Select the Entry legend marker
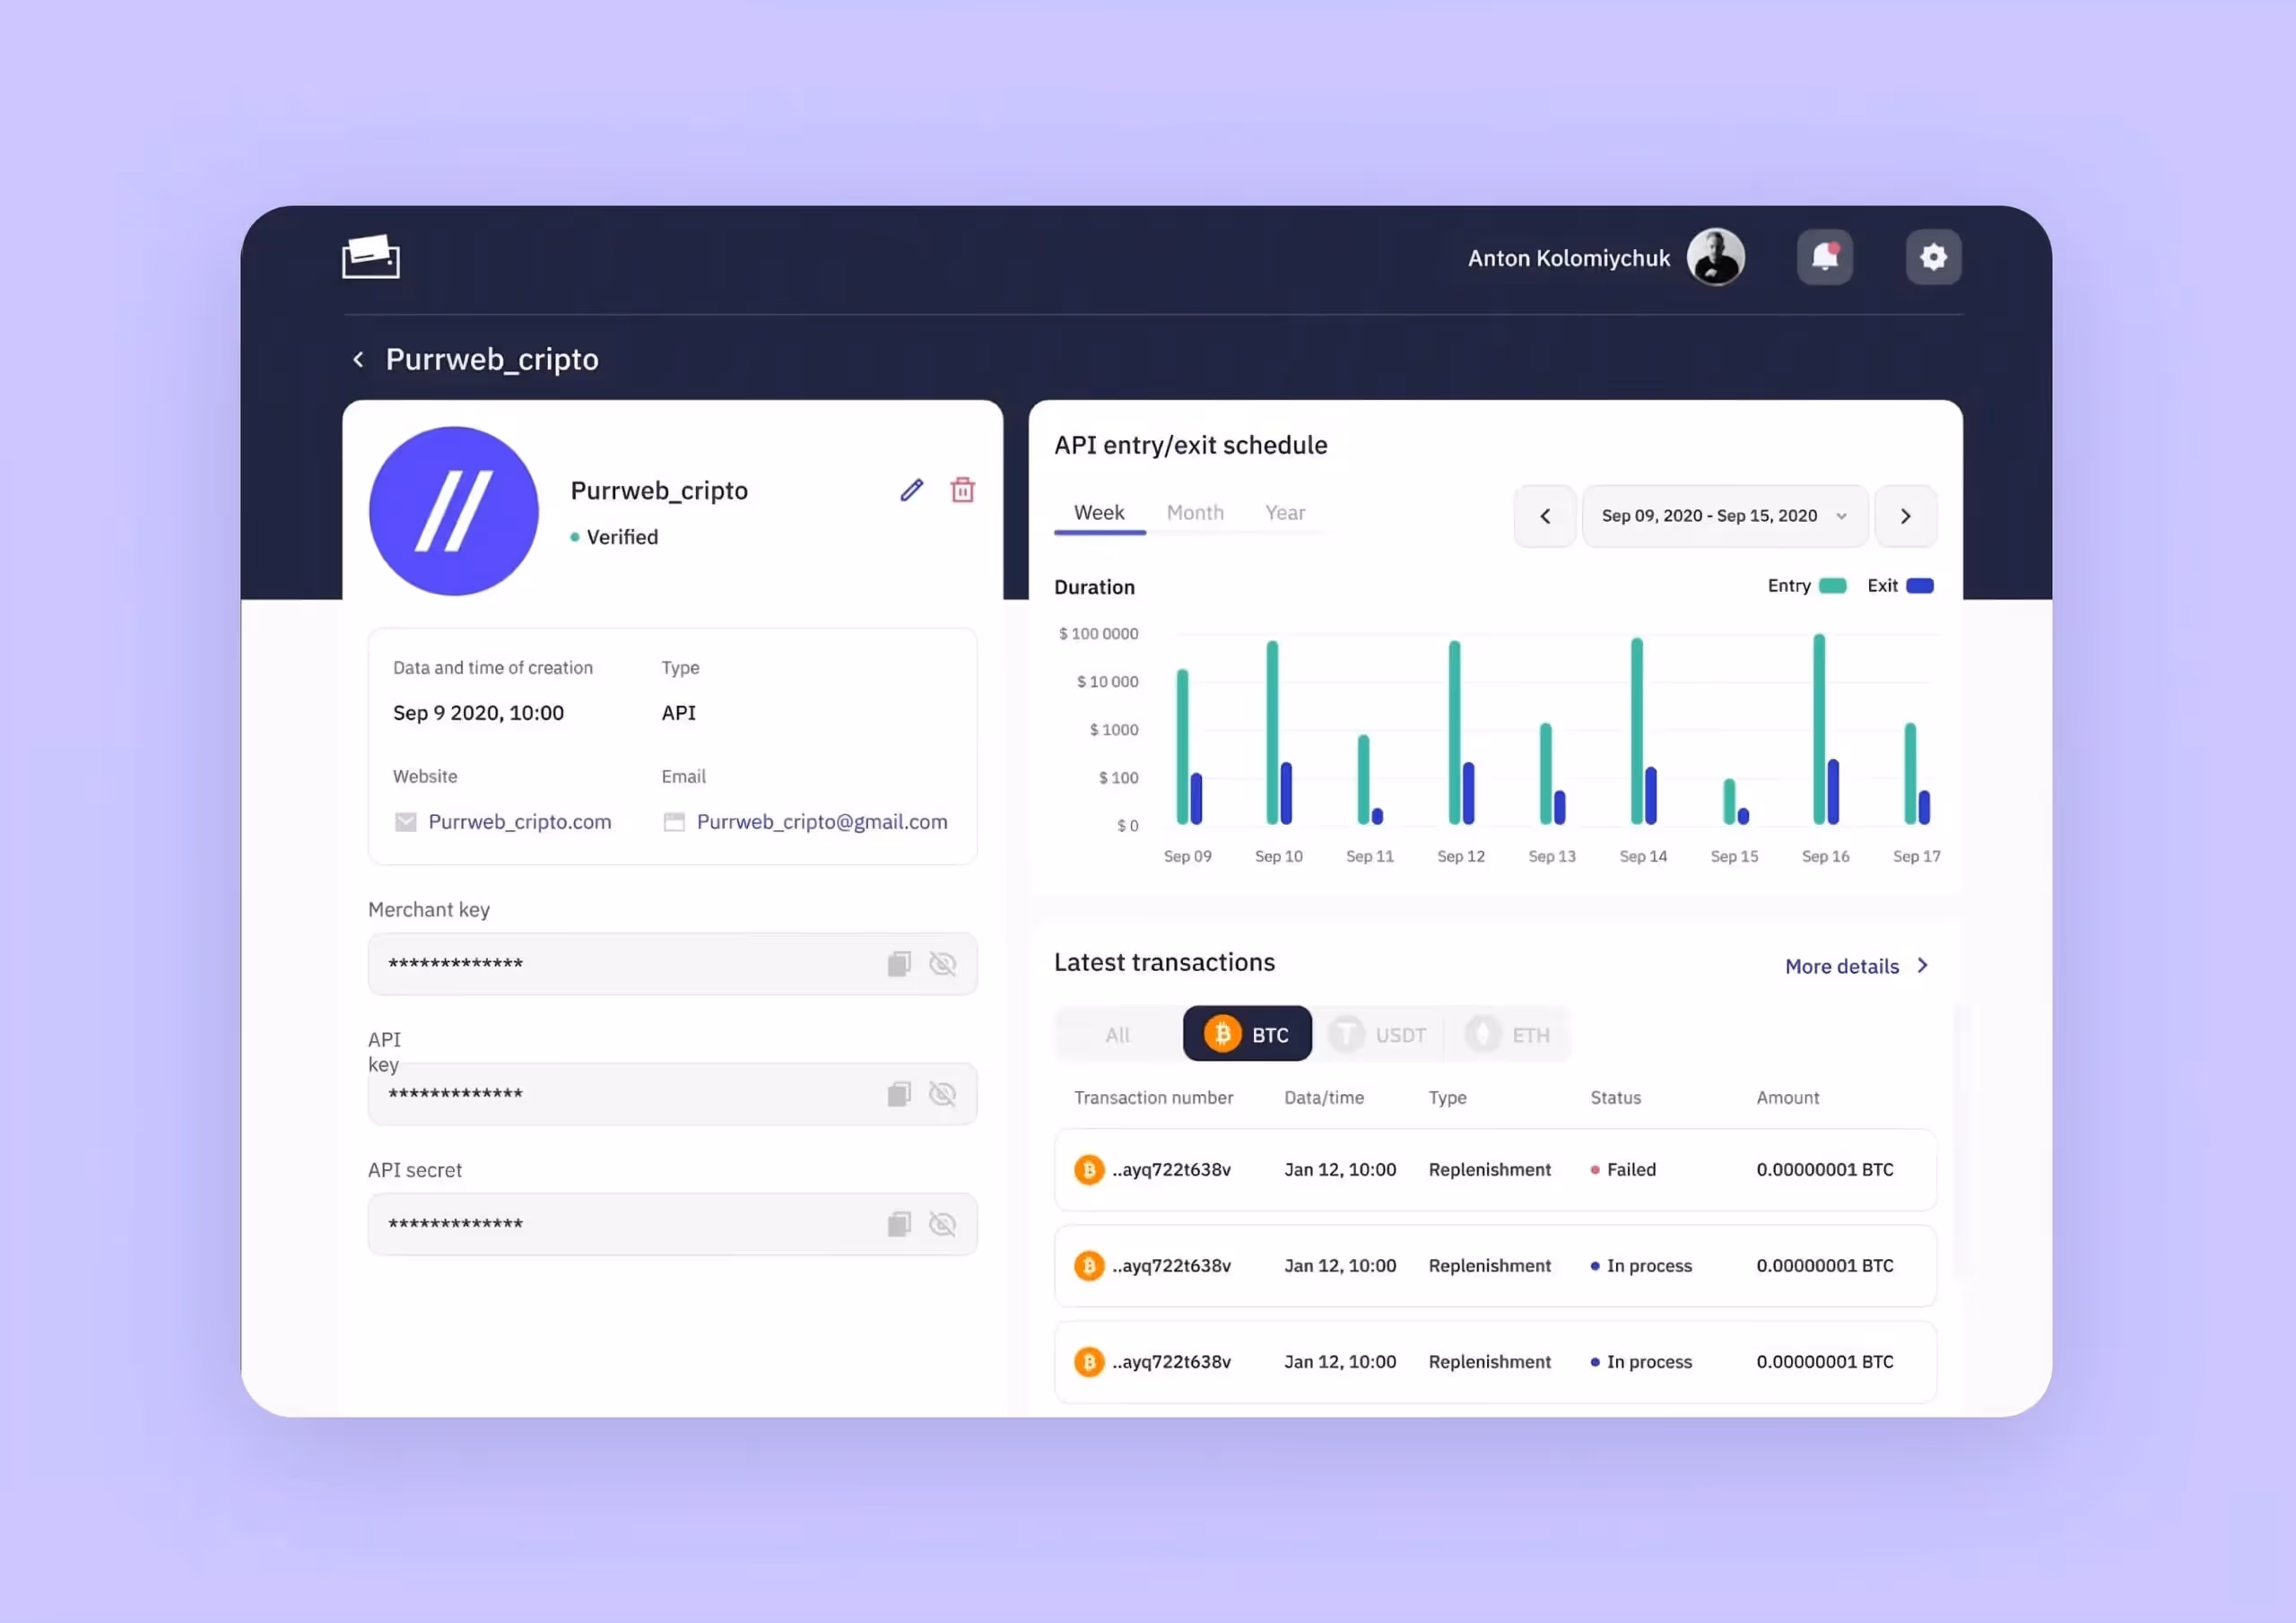The width and height of the screenshot is (2296, 1623). click(x=1831, y=586)
